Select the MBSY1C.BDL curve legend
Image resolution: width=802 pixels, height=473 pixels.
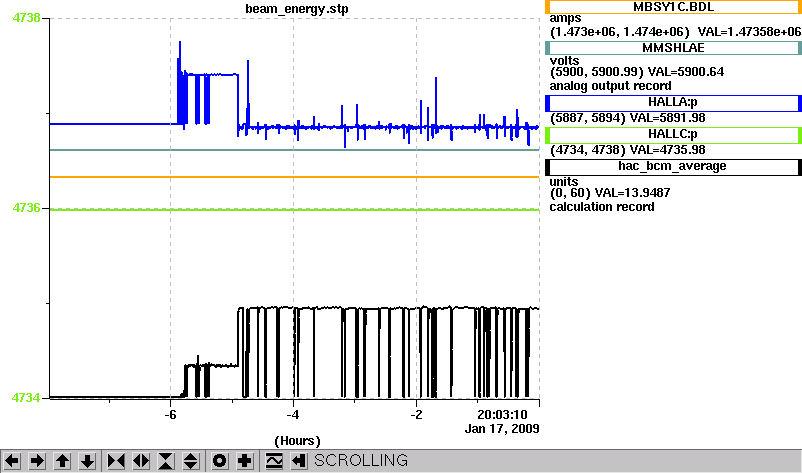pyautogui.click(x=673, y=7)
